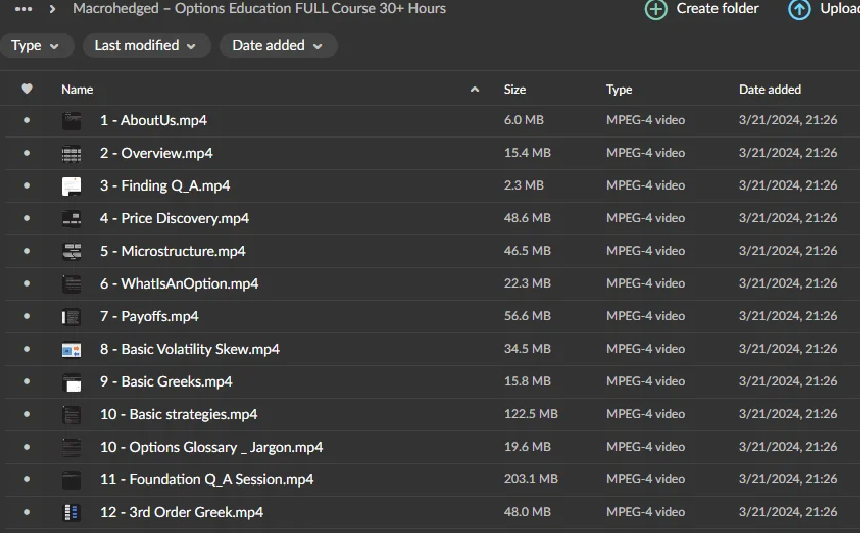Viewport: 860px width, 533px height.
Task: Sort files by the Size column header
Action: pyautogui.click(x=514, y=89)
